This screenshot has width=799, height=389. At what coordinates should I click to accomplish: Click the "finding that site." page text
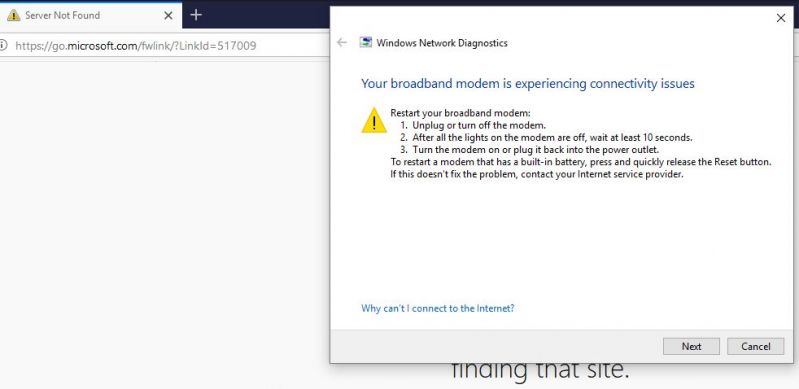pos(540,370)
